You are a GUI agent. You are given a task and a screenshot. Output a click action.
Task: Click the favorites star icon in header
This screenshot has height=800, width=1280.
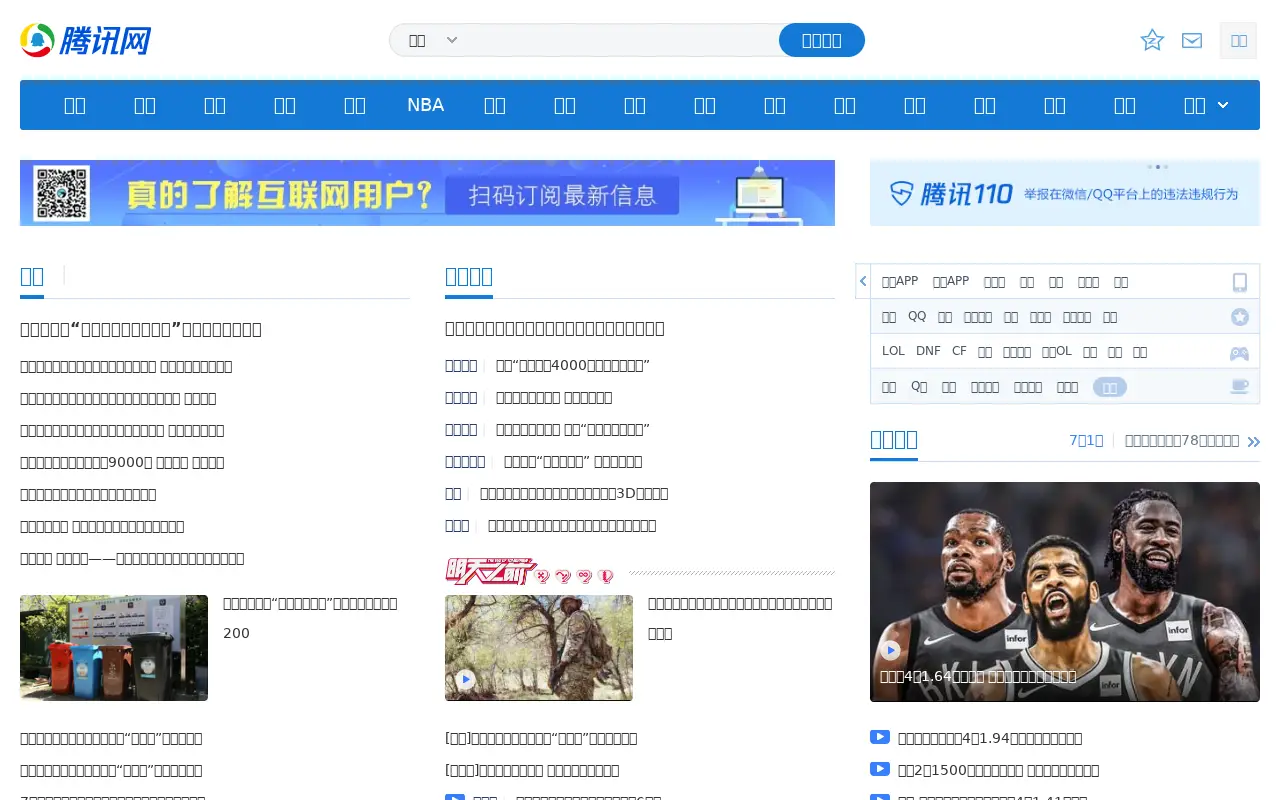[x=1152, y=40]
